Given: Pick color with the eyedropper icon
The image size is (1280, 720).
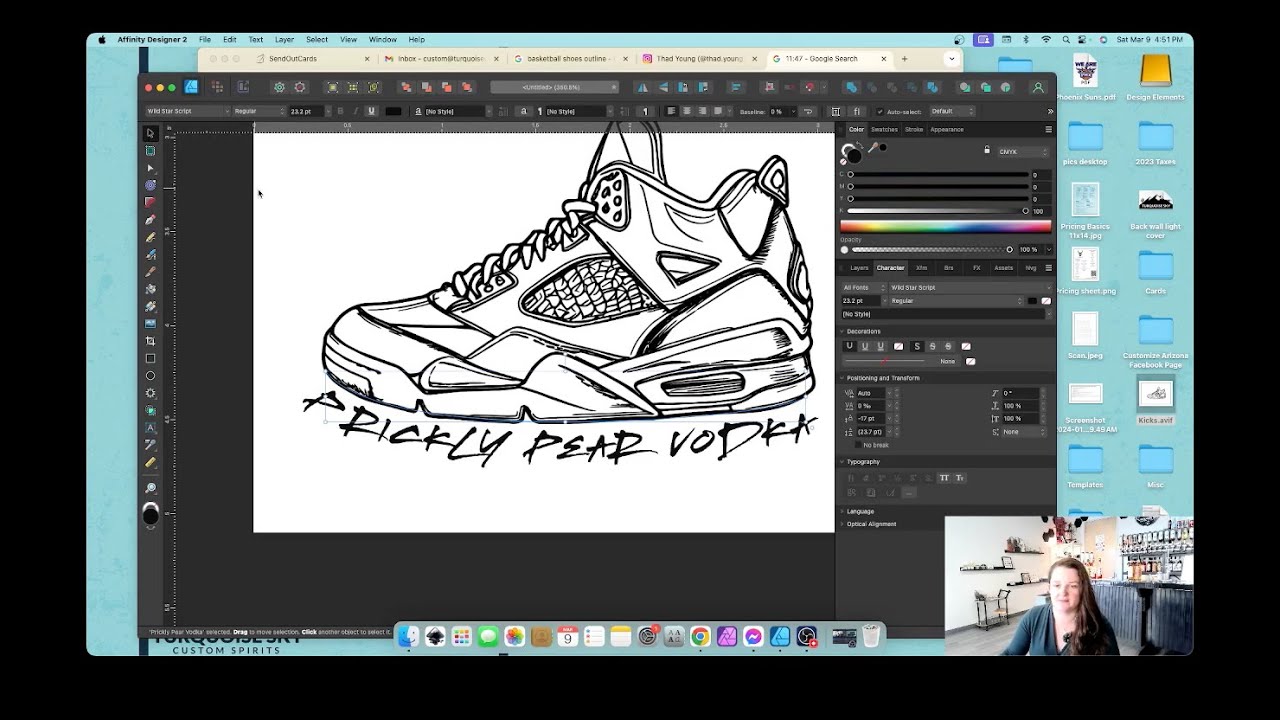Looking at the screenshot, I should pos(873,148).
